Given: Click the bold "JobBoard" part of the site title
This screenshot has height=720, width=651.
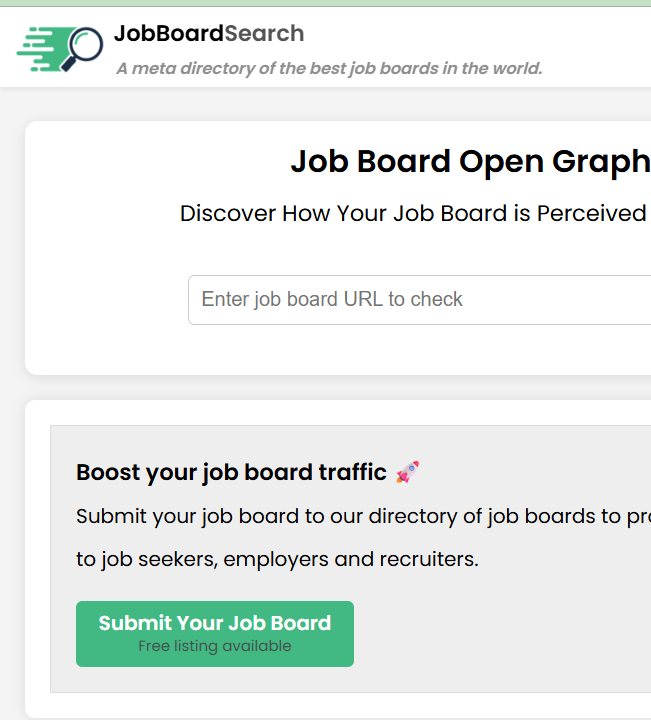Looking at the screenshot, I should [x=169, y=34].
